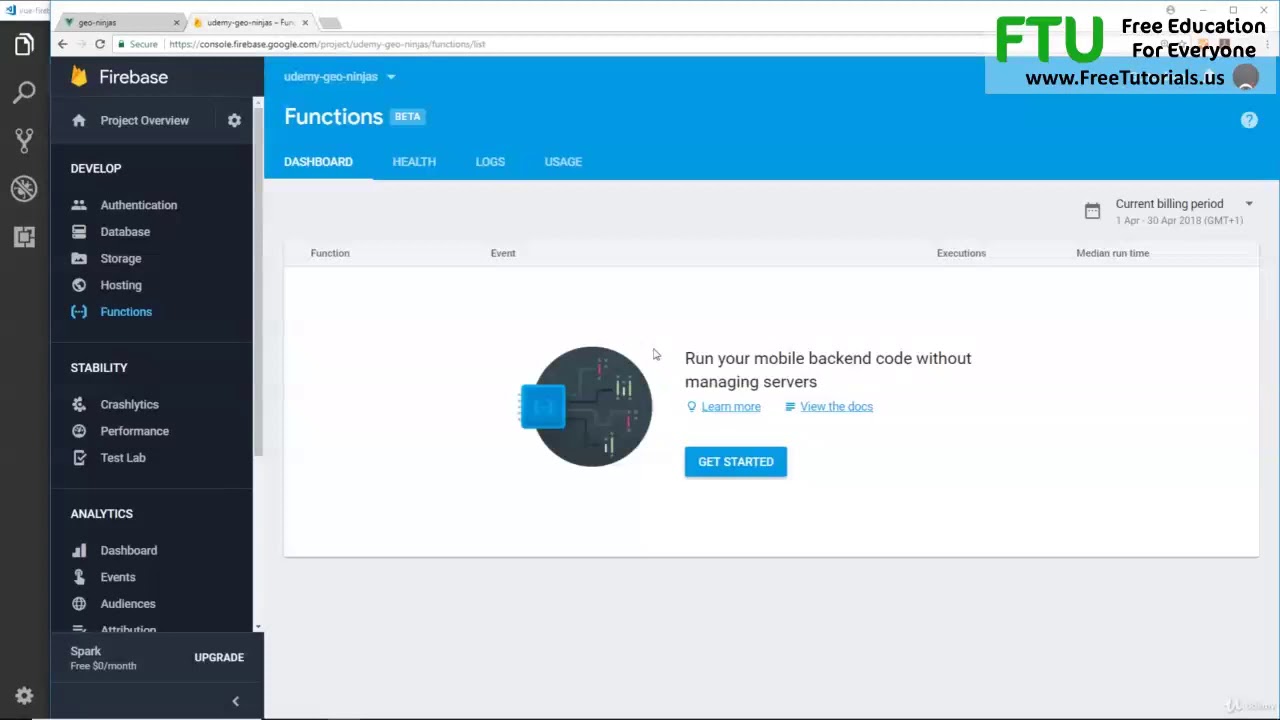1280x720 pixels.
Task: Click the Upgrade plan button
Action: coord(219,658)
